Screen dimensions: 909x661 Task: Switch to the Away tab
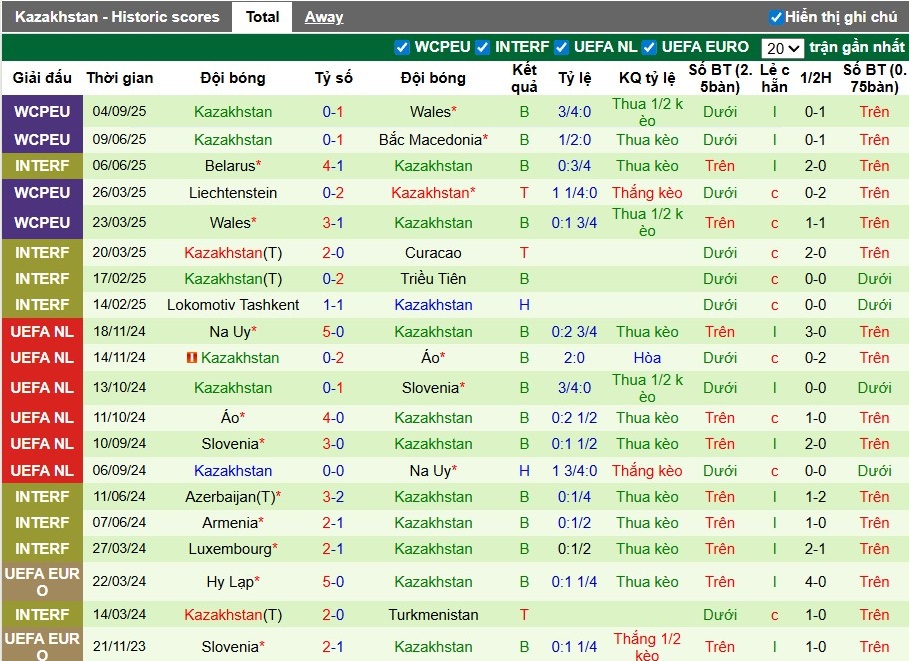pos(323,17)
